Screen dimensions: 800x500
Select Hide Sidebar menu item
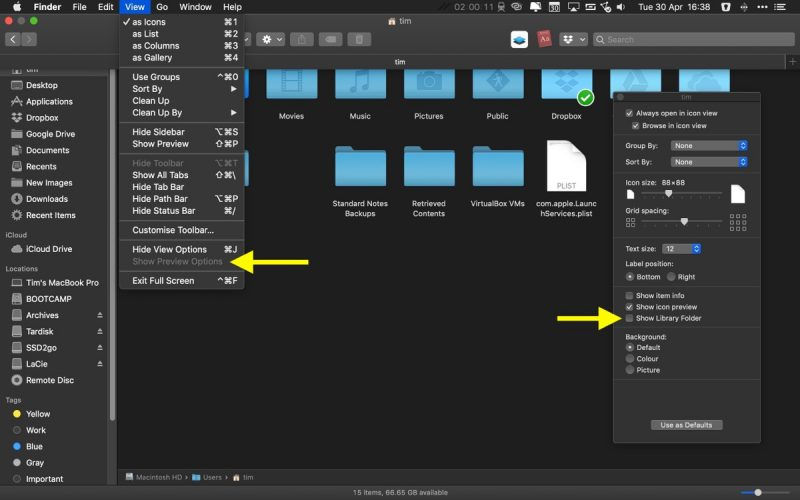pyautogui.click(x=182, y=132)
